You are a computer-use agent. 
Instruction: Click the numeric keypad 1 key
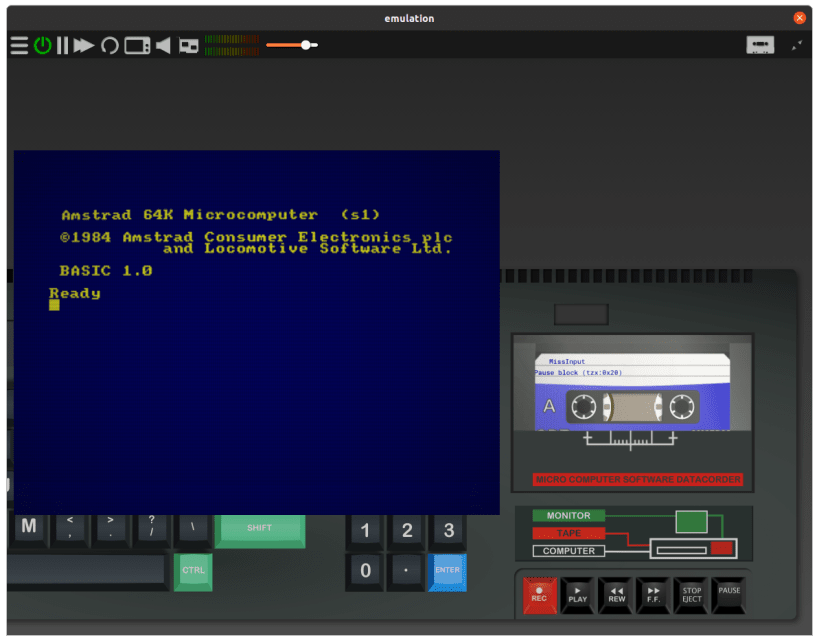coord(365,531)
